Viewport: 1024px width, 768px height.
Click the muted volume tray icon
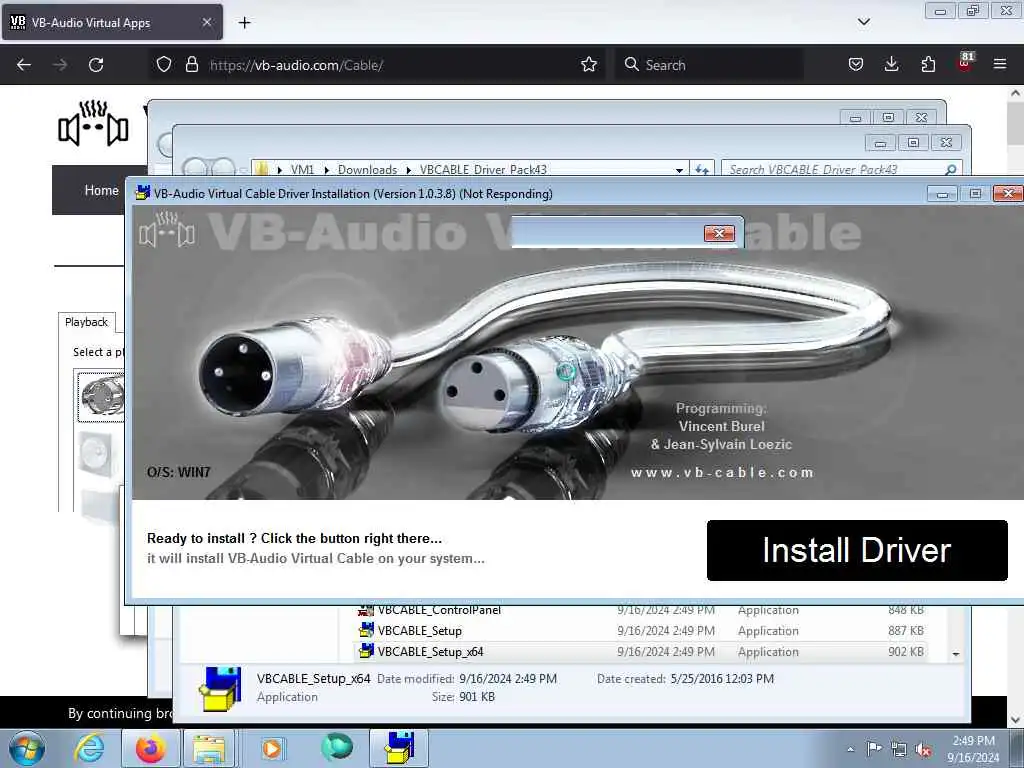click(923, 750)
